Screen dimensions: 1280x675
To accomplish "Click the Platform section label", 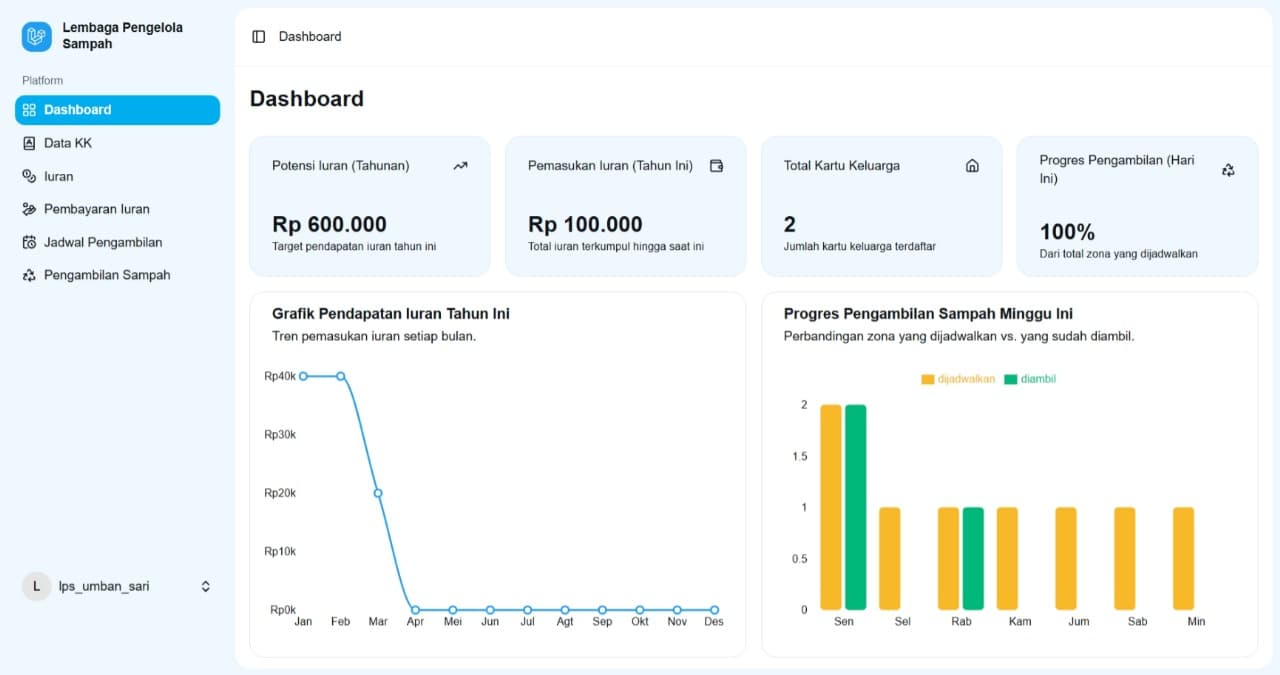I will pyautogui.click(x=42, y=80).
